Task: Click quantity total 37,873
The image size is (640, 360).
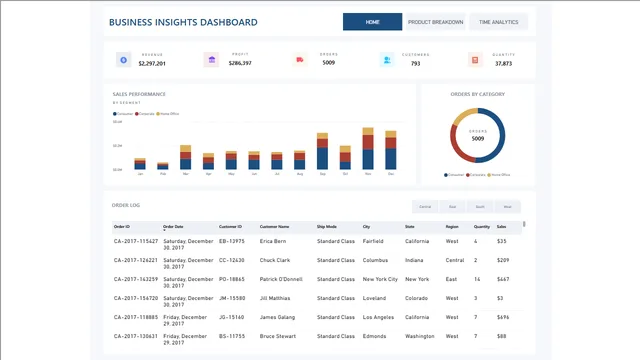Action: [x=503, y=64]
